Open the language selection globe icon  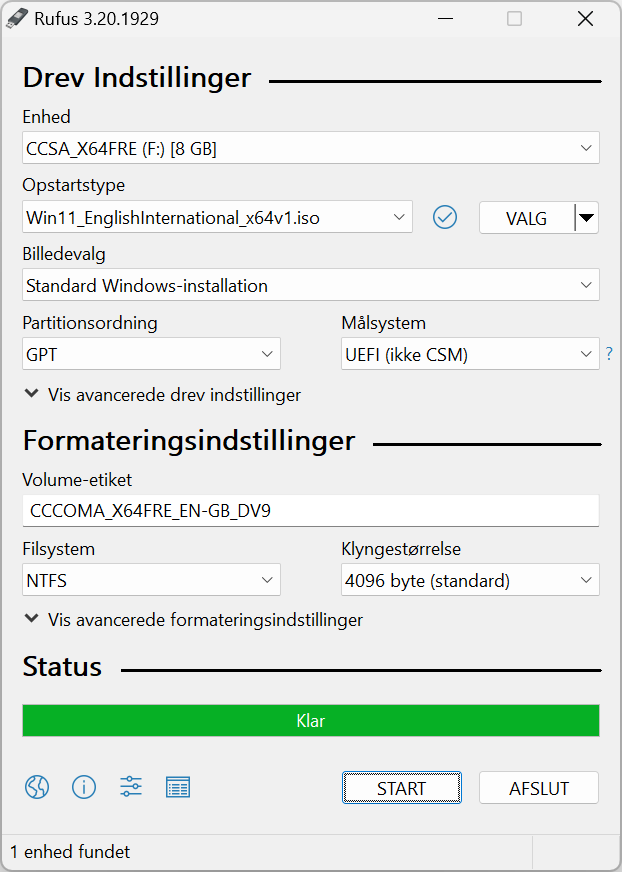coord(37,787)
